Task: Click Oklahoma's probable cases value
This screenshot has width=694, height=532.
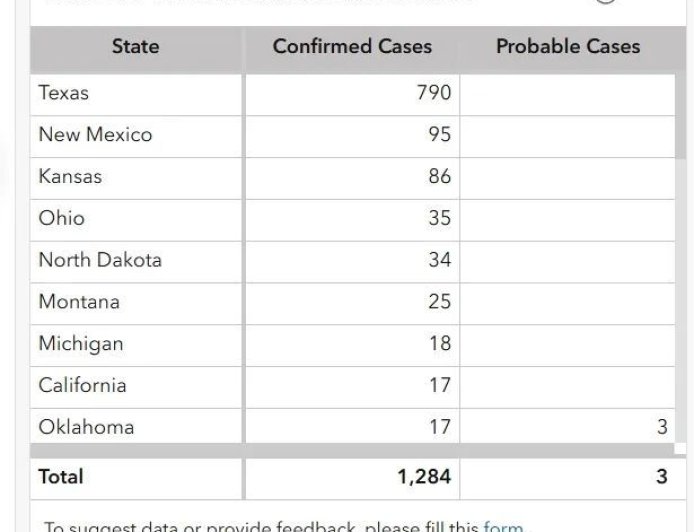Action: (x=661, y=427)
